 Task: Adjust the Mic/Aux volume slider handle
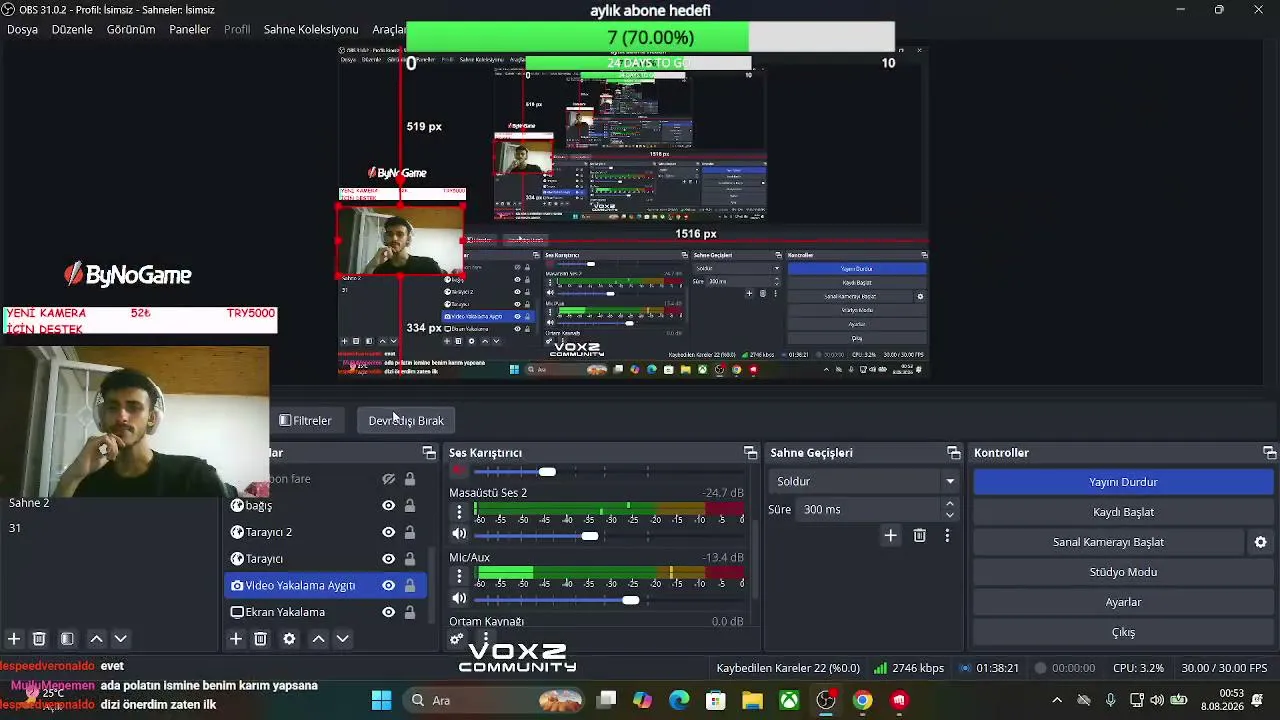(630, 600)
